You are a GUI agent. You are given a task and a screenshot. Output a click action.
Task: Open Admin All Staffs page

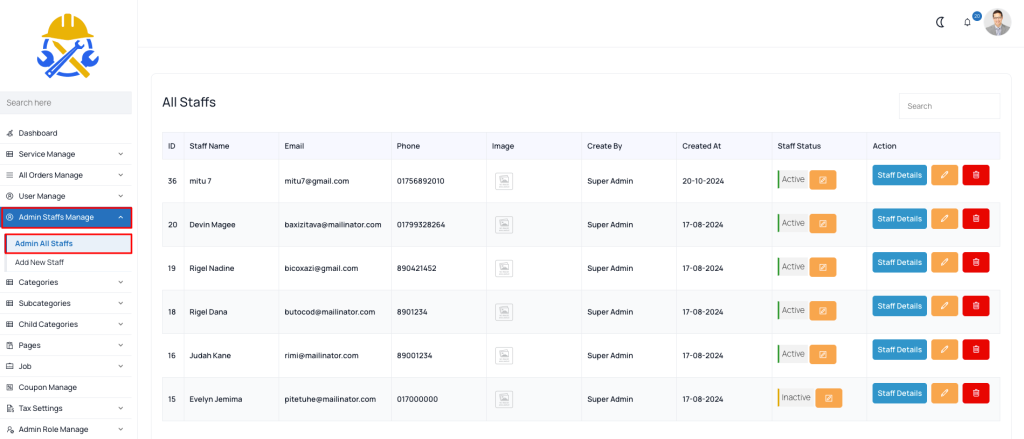tap(69, 244)
